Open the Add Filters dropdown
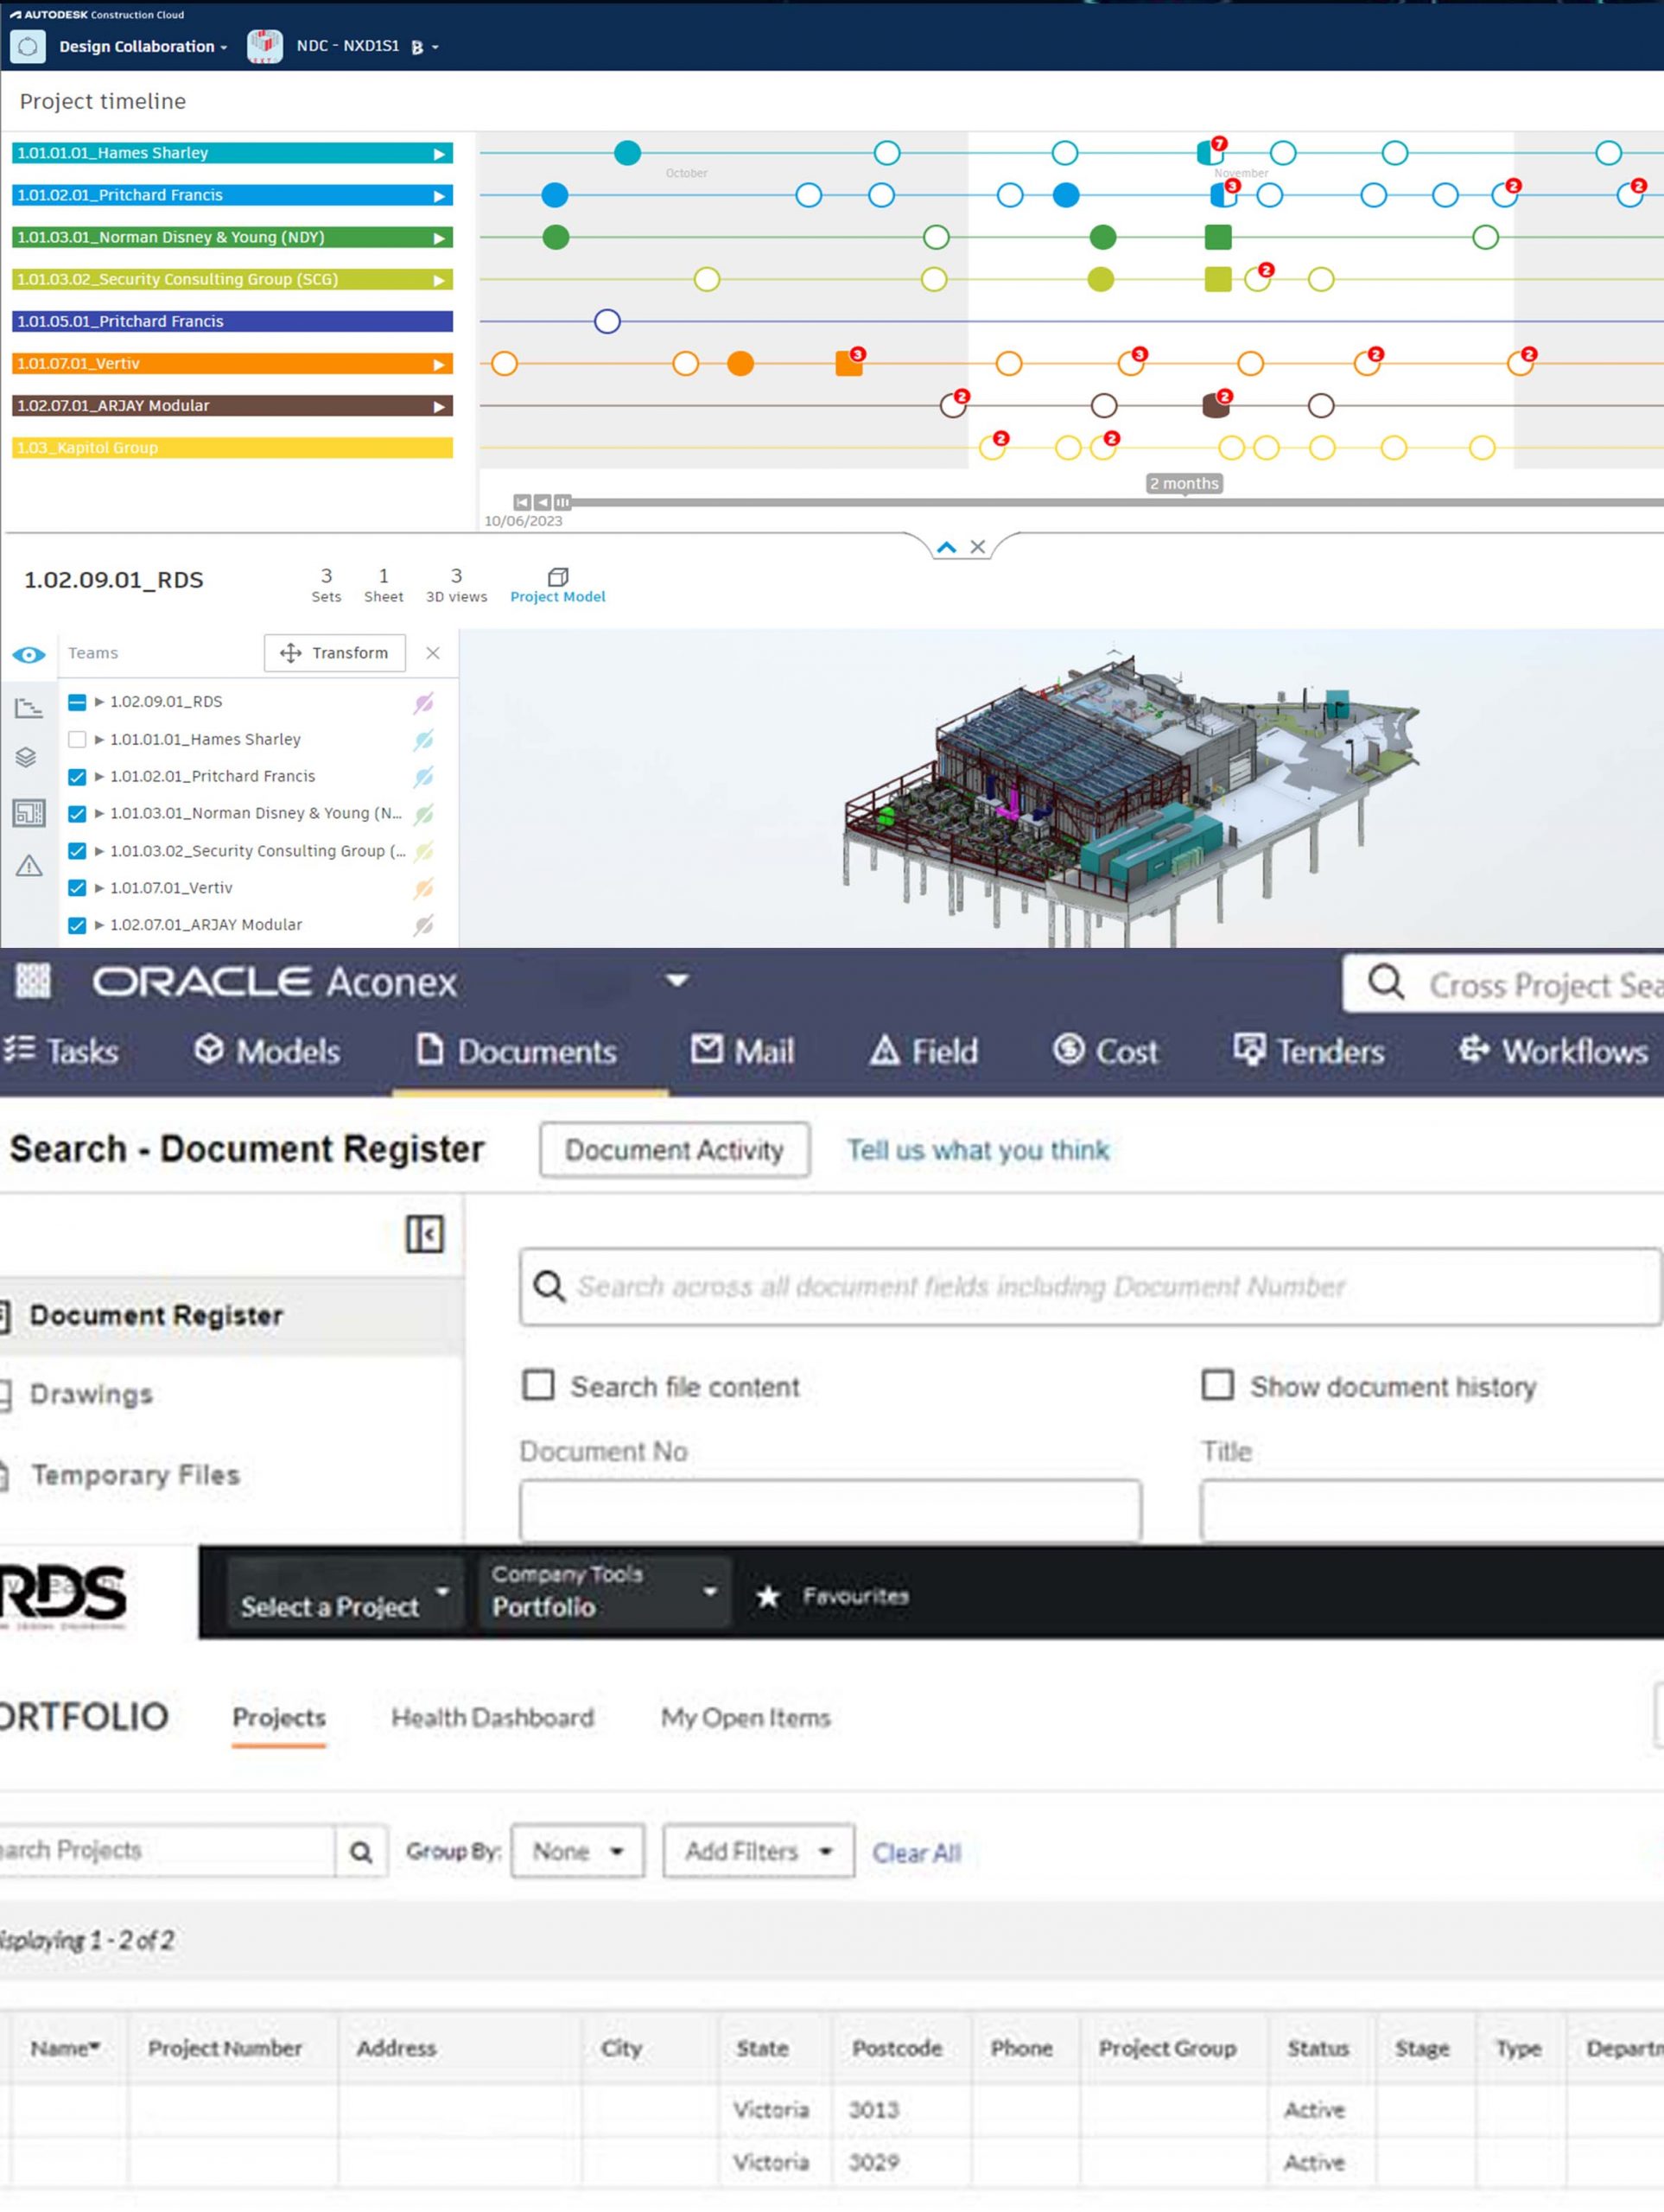The height and width of the screenshot is (2212, 1664). pyautogui.click(x=758, y=1851)
